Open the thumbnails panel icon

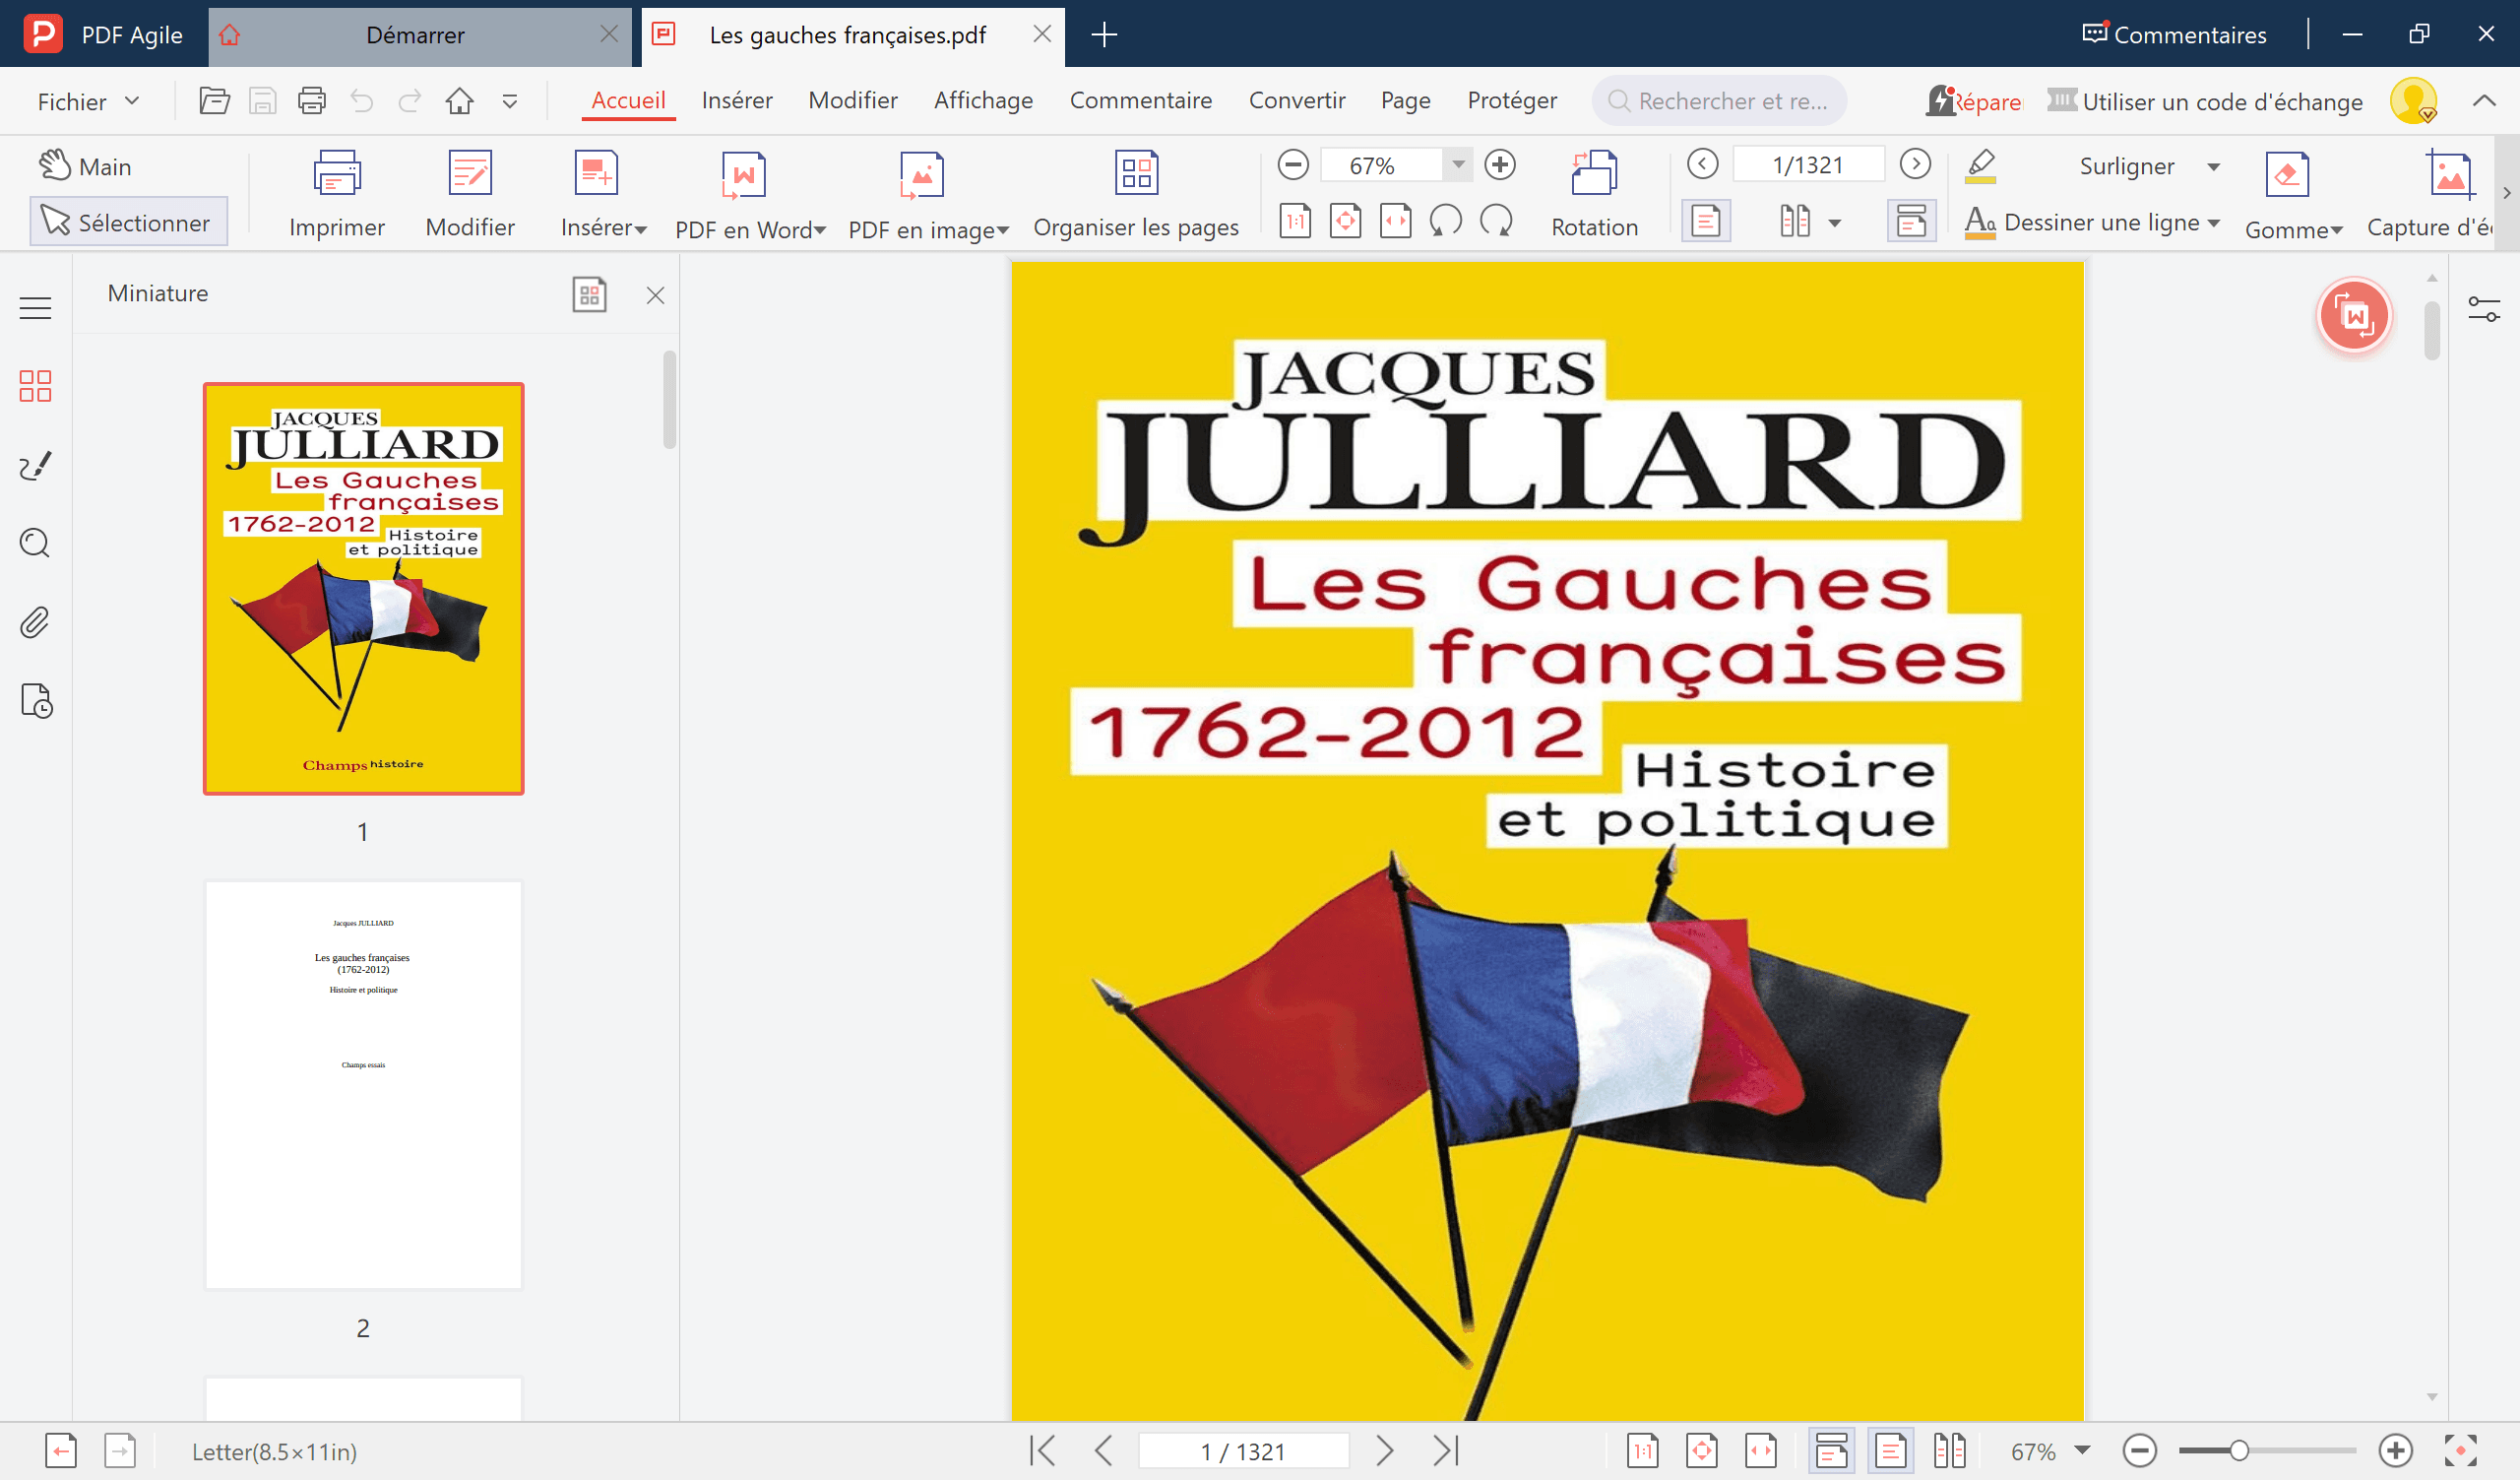tap(35, 386)
